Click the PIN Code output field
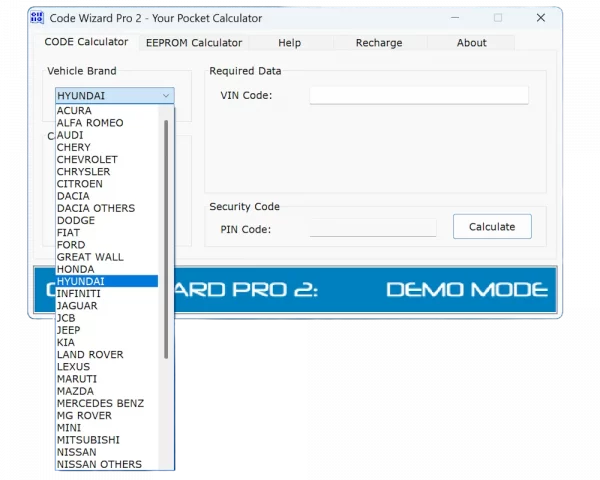This screenshot has height=480, width=600. [372, 229]
